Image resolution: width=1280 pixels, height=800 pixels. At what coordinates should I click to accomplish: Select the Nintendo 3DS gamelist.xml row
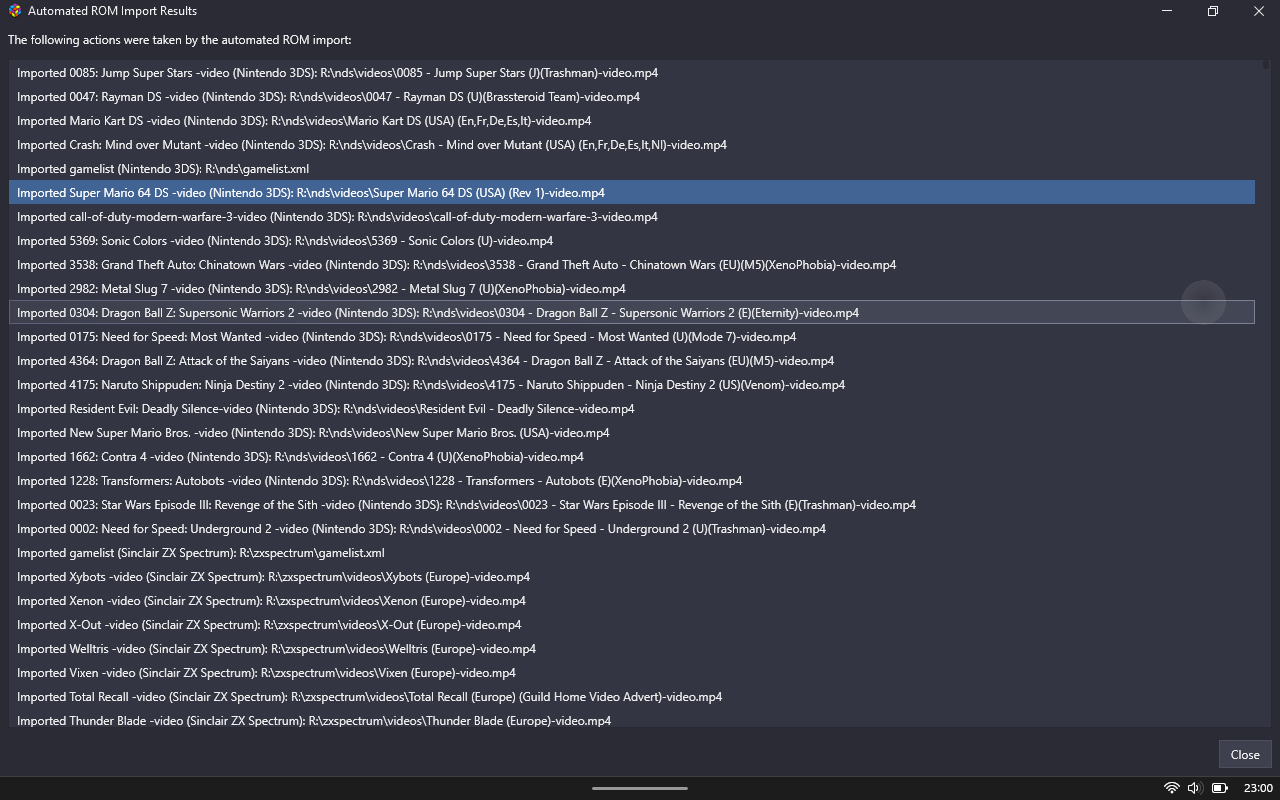click(x=632, y=169)
